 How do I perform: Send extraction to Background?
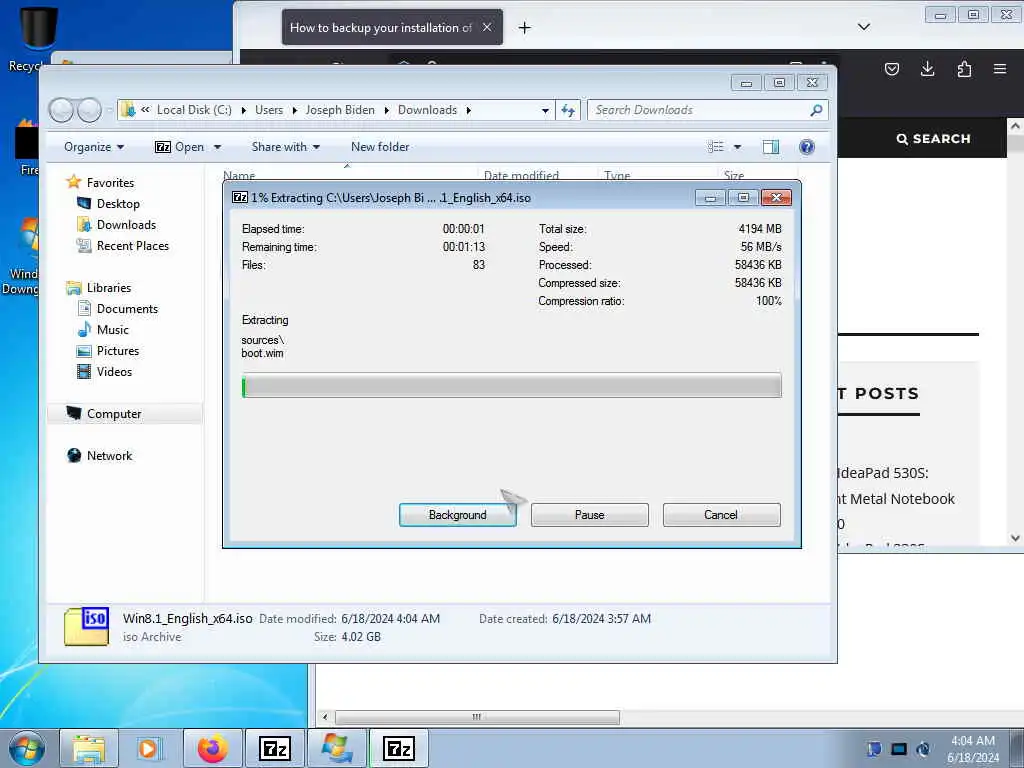click(457, 515)
